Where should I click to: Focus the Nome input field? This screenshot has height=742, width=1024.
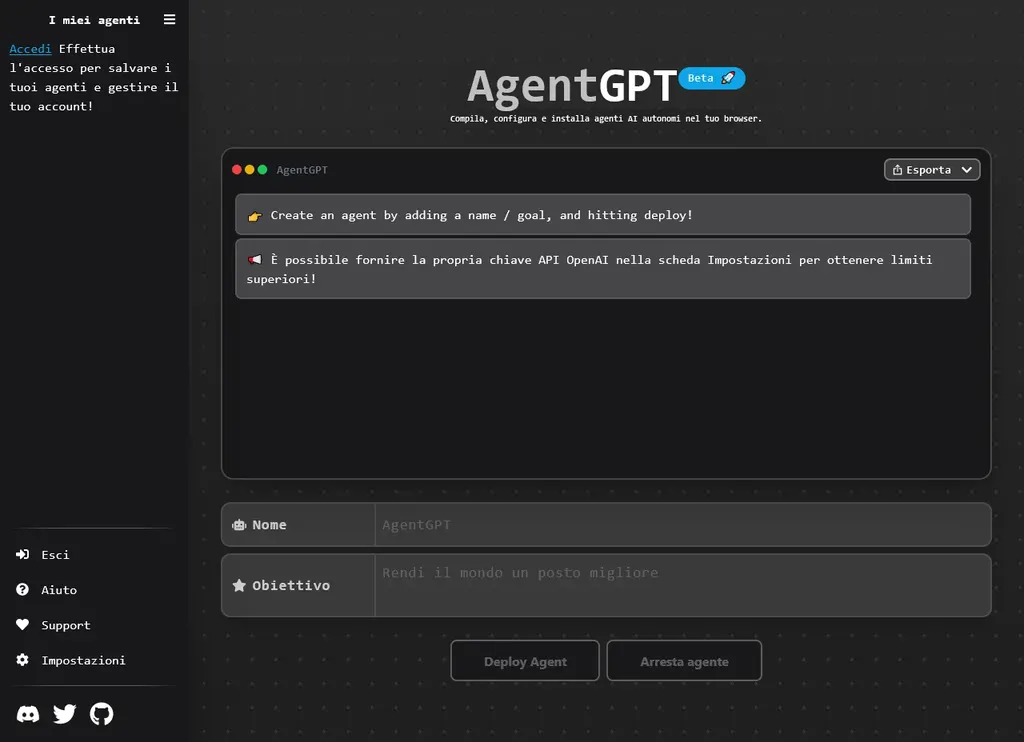pyautogui.click(x=682, y=525)
